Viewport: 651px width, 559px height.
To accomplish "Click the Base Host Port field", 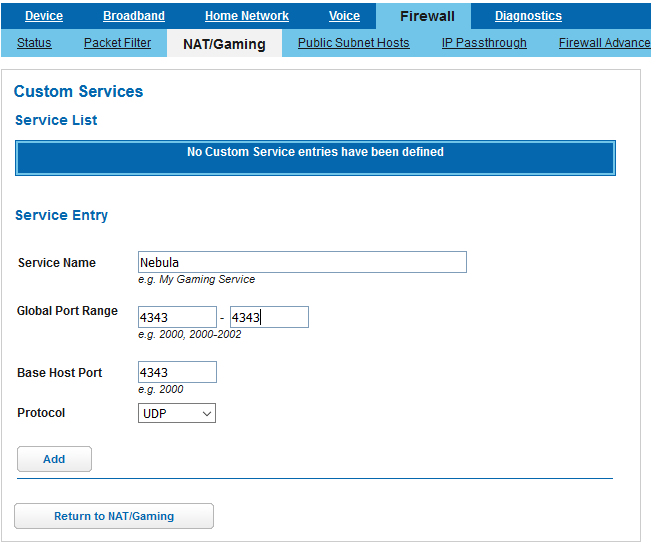I will (177, 372).
